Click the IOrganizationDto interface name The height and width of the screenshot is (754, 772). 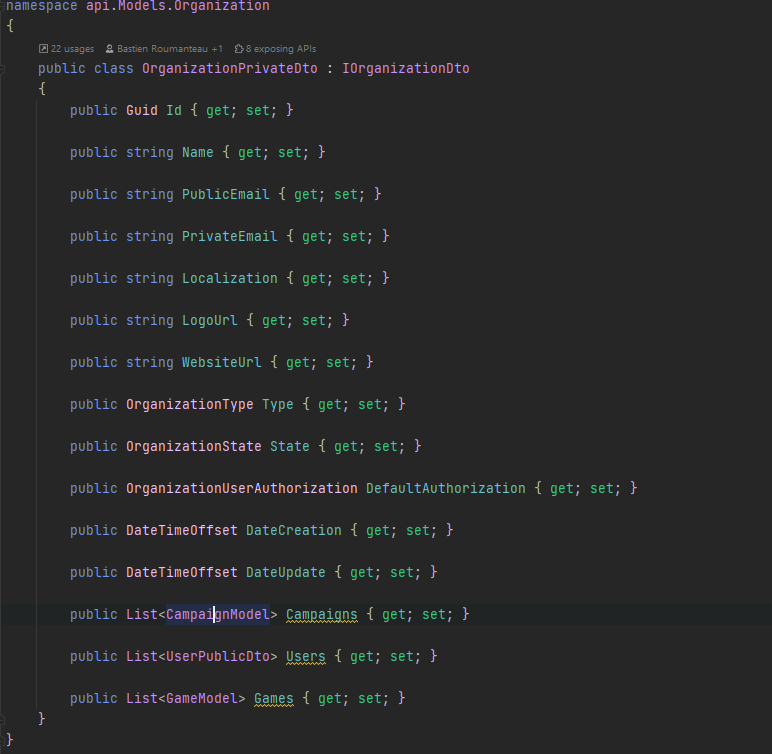[406, 68]
